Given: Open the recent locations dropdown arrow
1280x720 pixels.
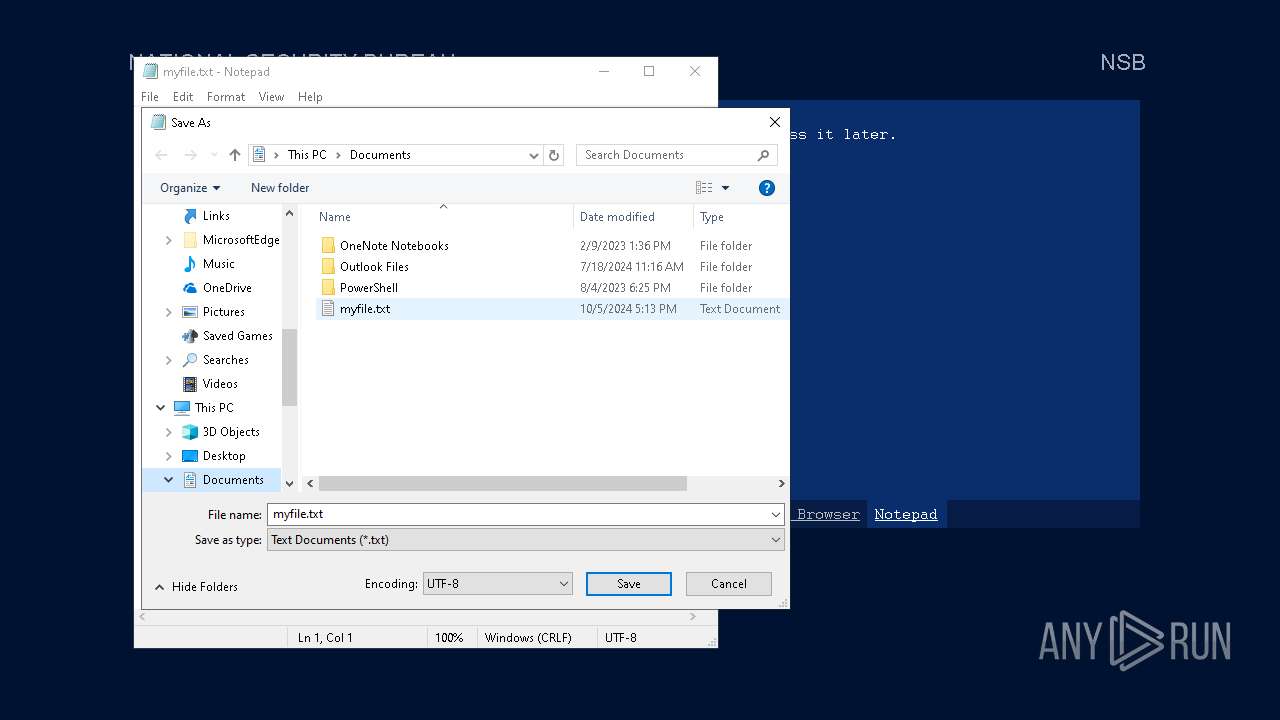Looking at the screenshot, I should 213,155.
